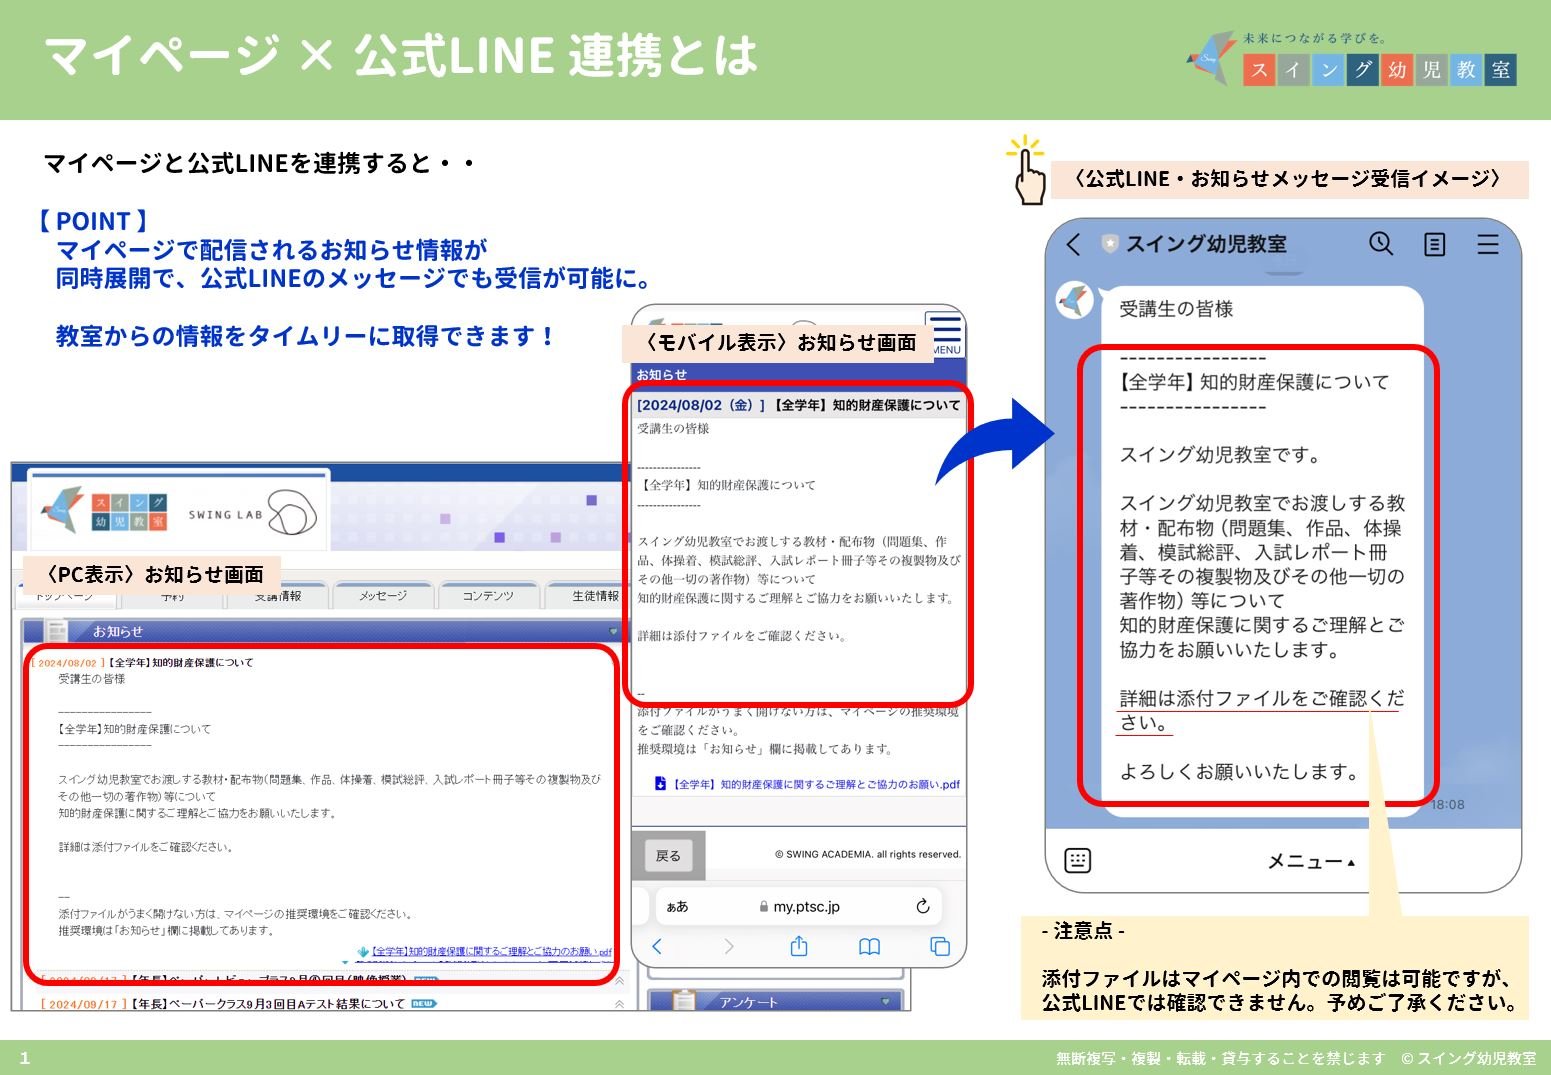Click the スイング幼児教室 logo in slide header
The height and width of the screenshot is (1075, 1551).
(x=1351, y=58)
